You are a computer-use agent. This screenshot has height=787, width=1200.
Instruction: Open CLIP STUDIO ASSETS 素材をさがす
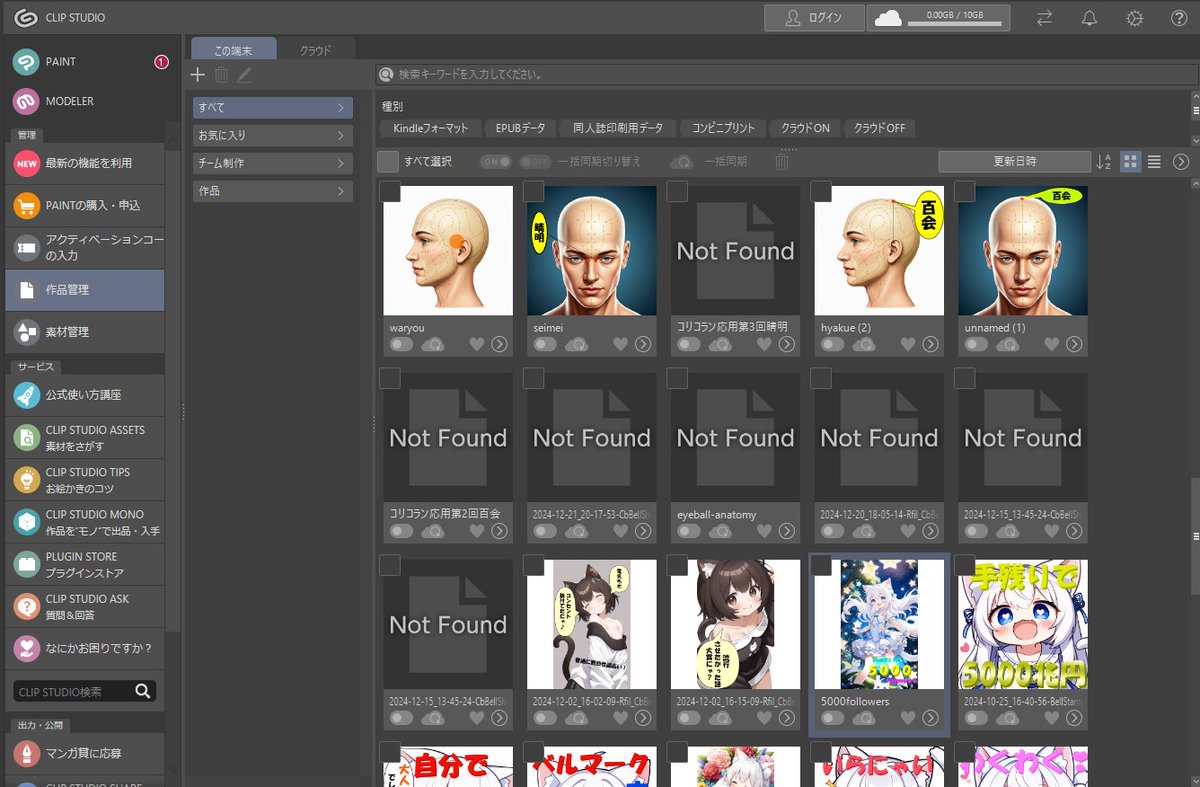[85, 437]
